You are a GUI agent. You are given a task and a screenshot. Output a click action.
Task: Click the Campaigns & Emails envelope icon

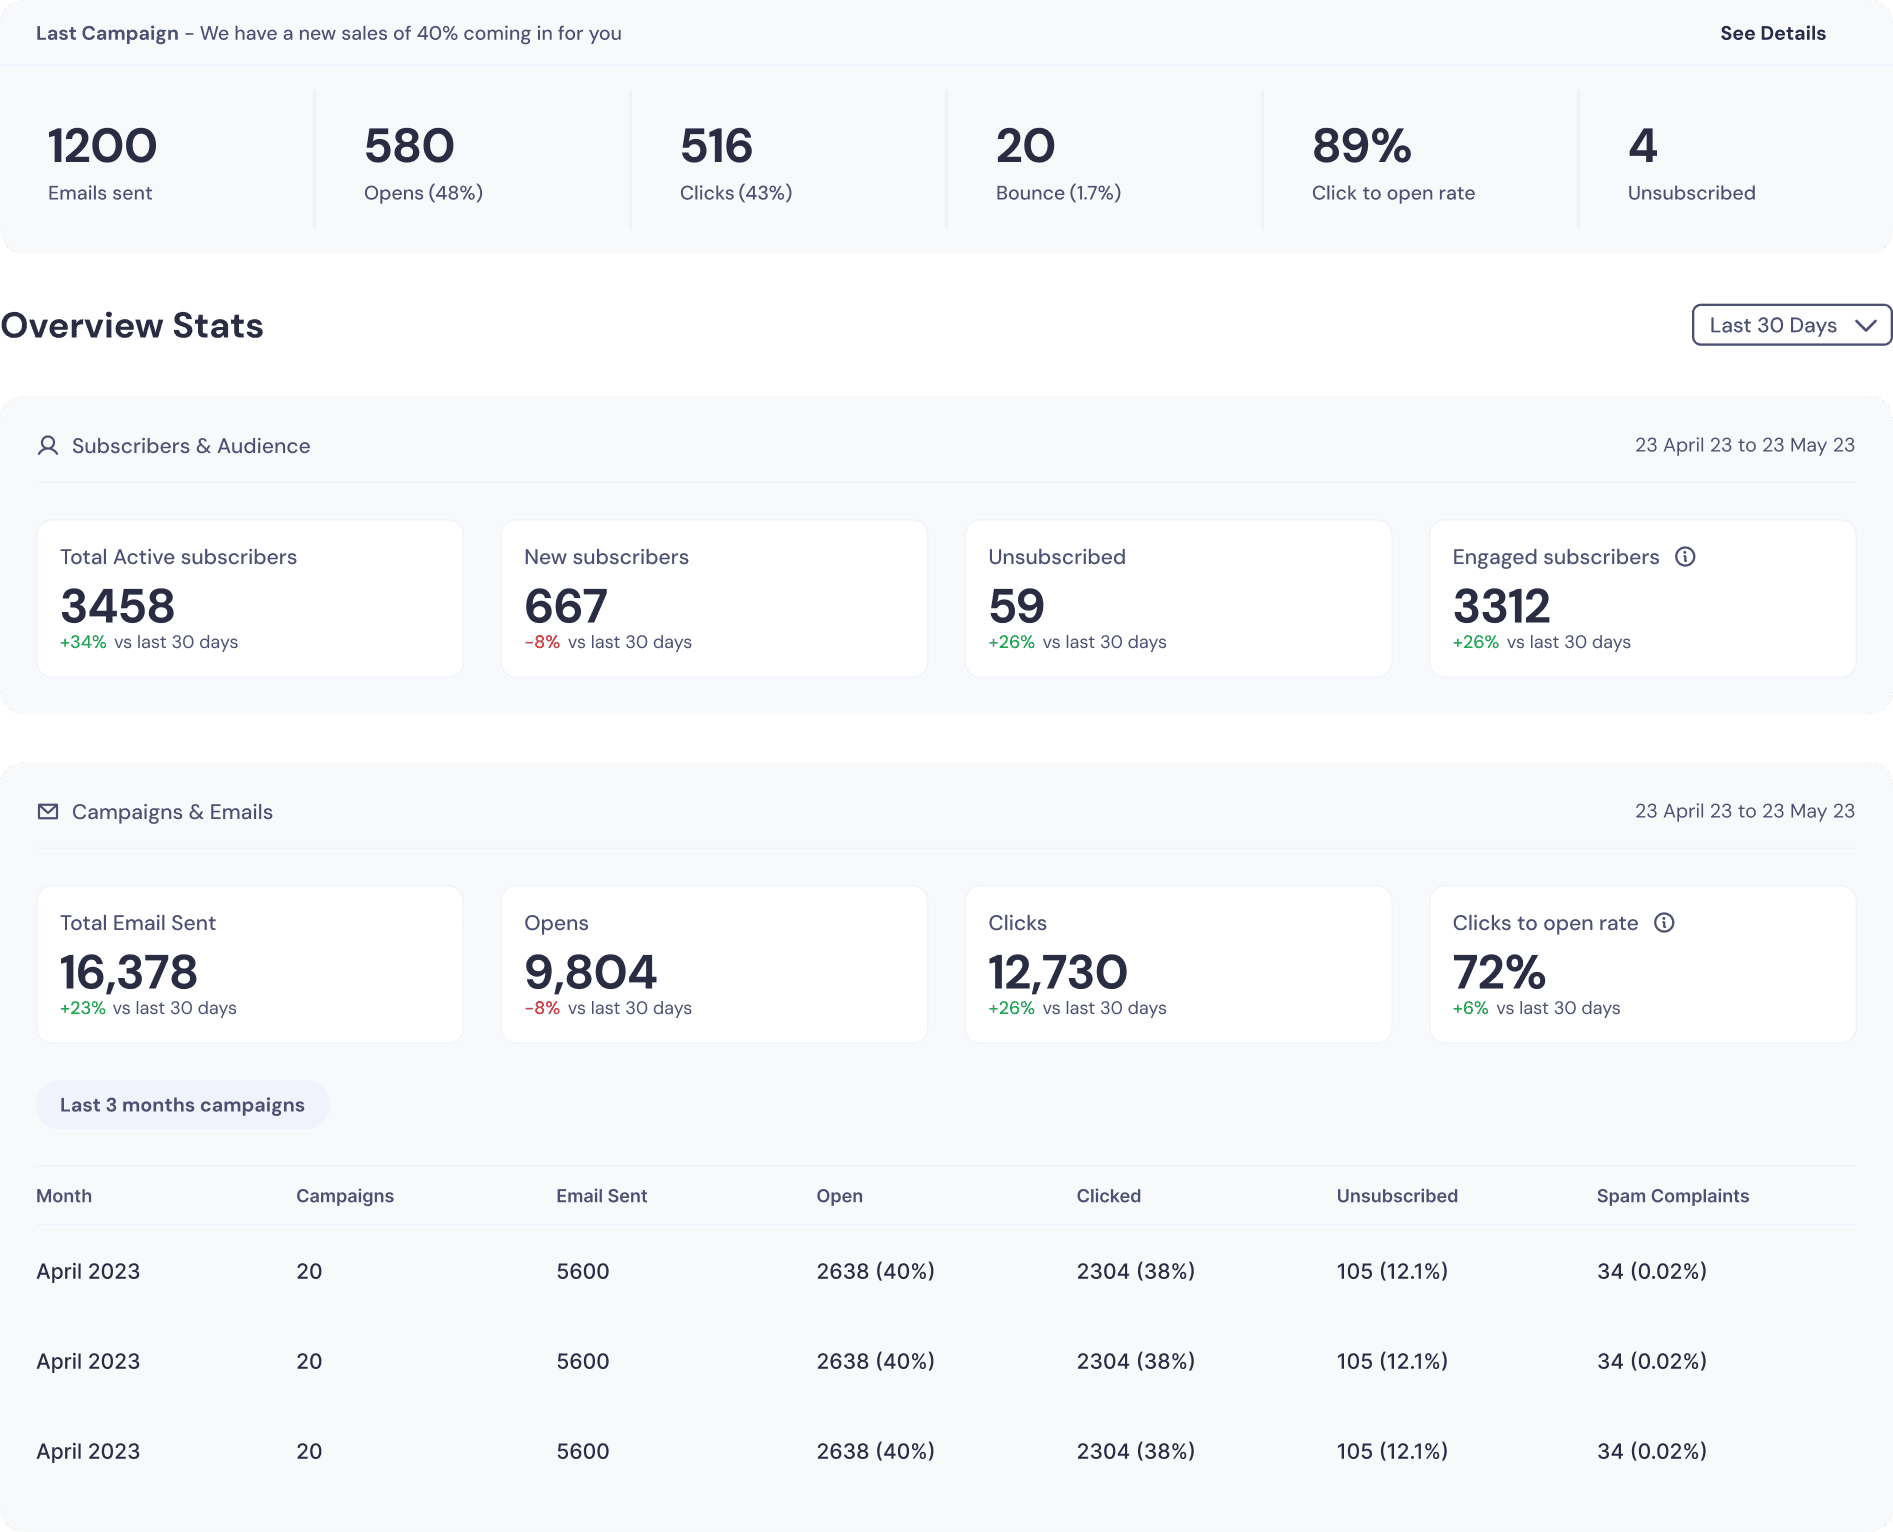(48, 812)
